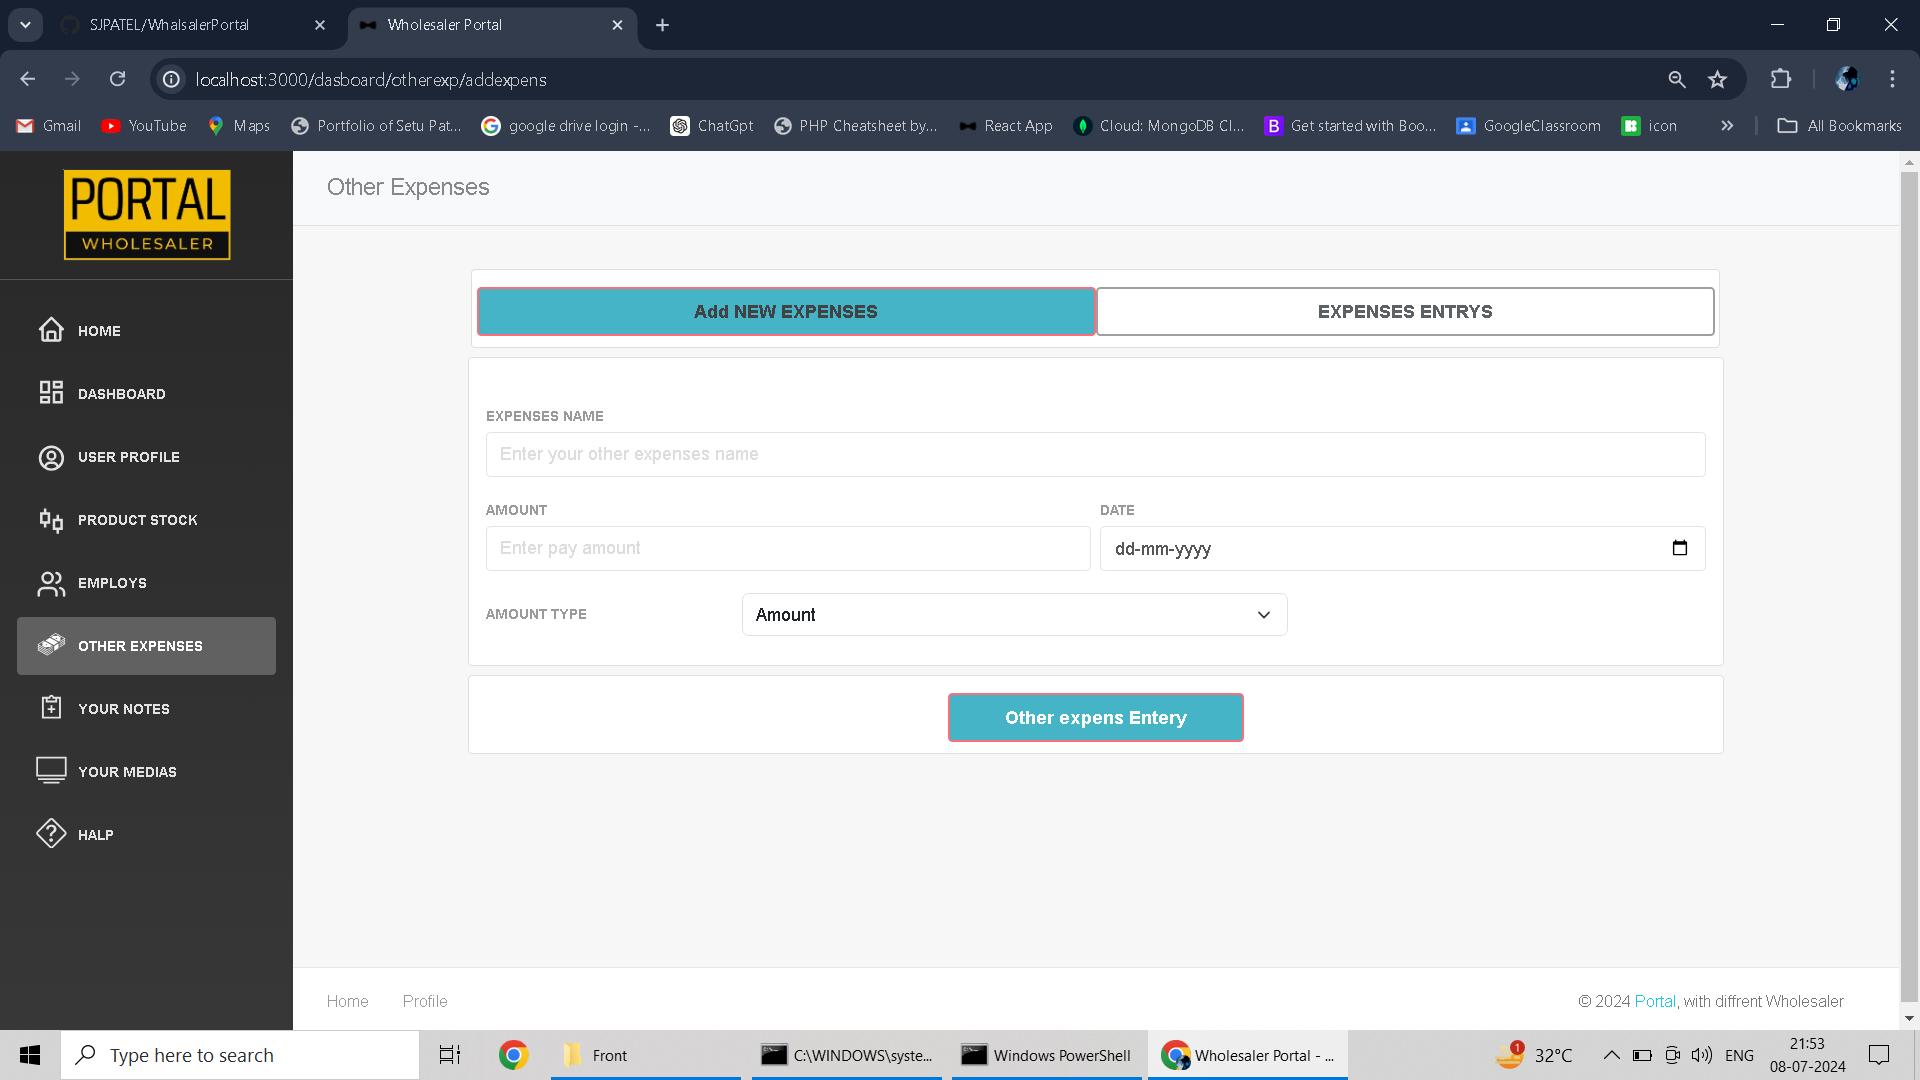Screen dimensions: 1920x1080
Task: Focus the Enter pay amount field
Action: 787,549
